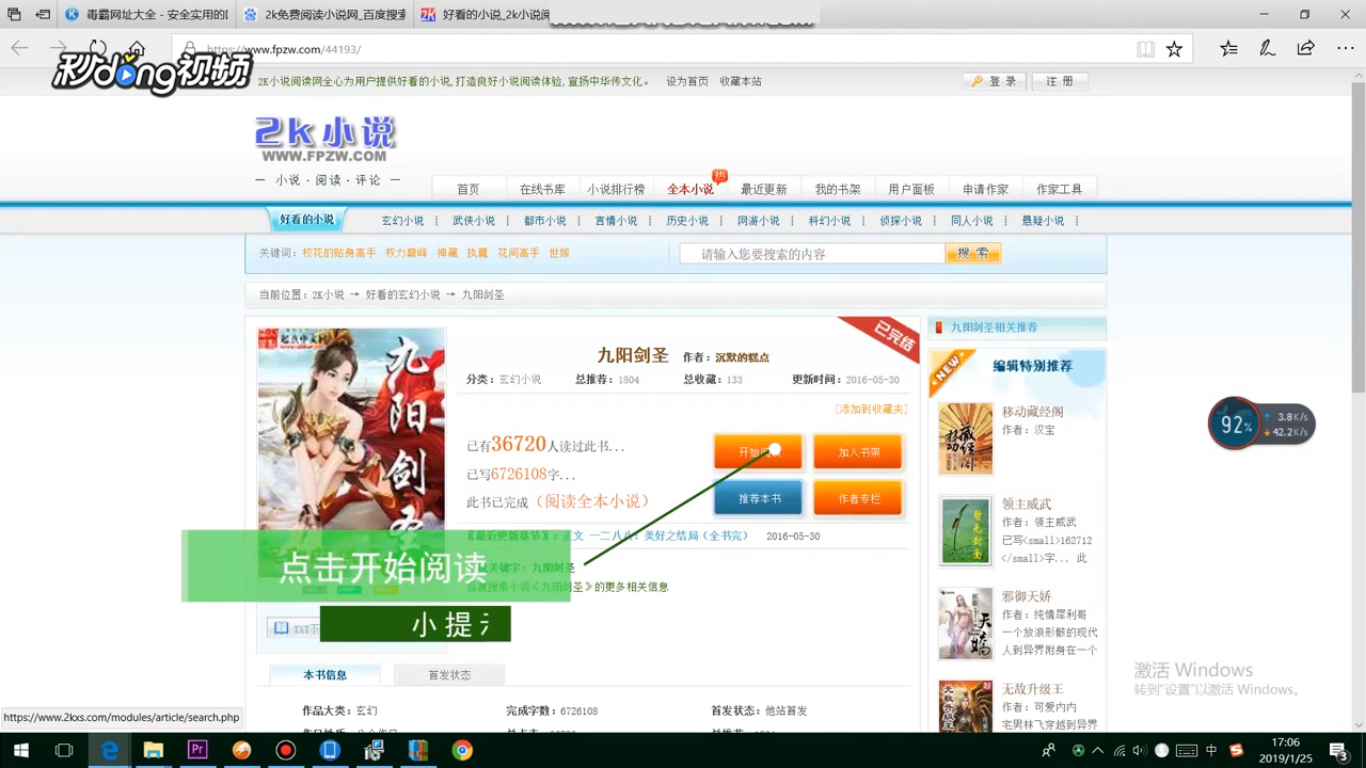This screenshot has width=1366, height=768.
Task: Click the Edge favorites star icon
Action: pyautogui.click(x=1174, y=49)
